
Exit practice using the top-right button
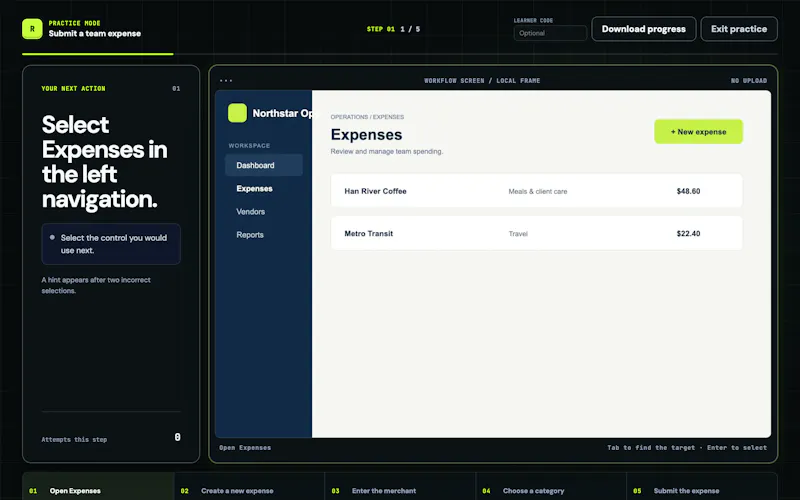(x=739, y=29)
